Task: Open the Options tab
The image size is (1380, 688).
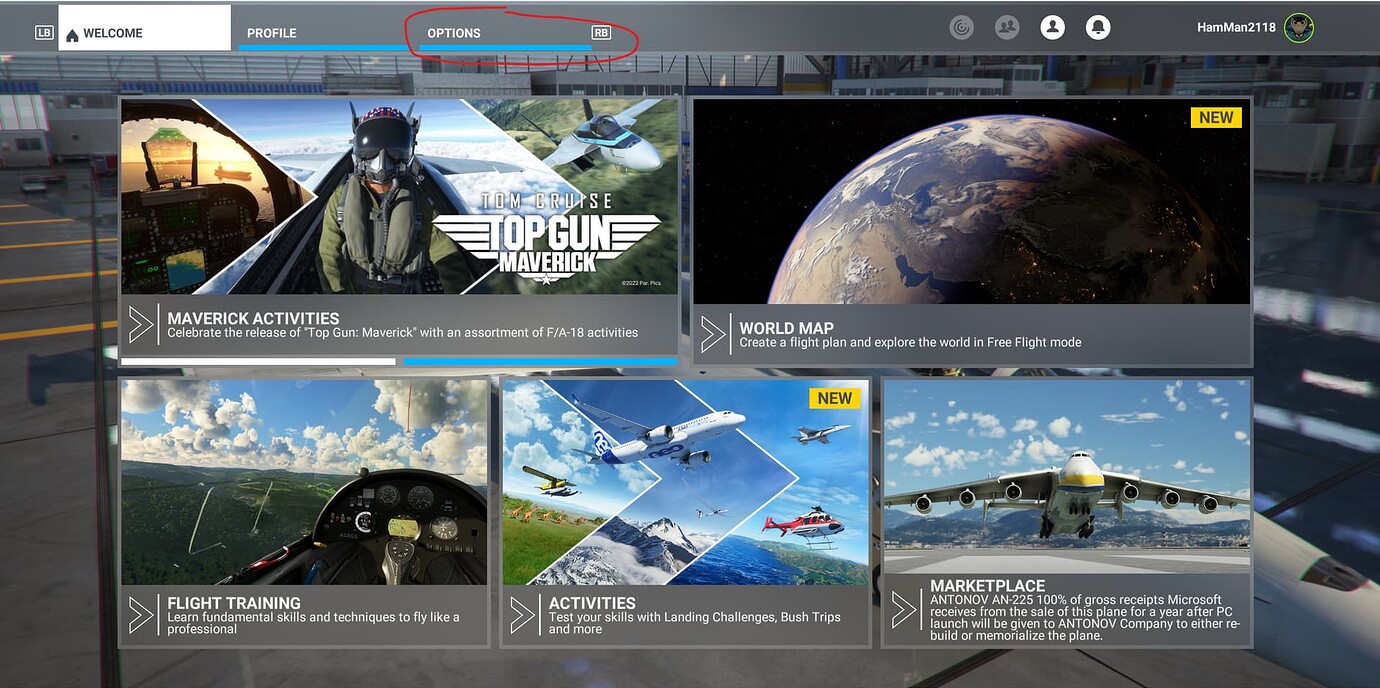Action: tap(454, 33)
